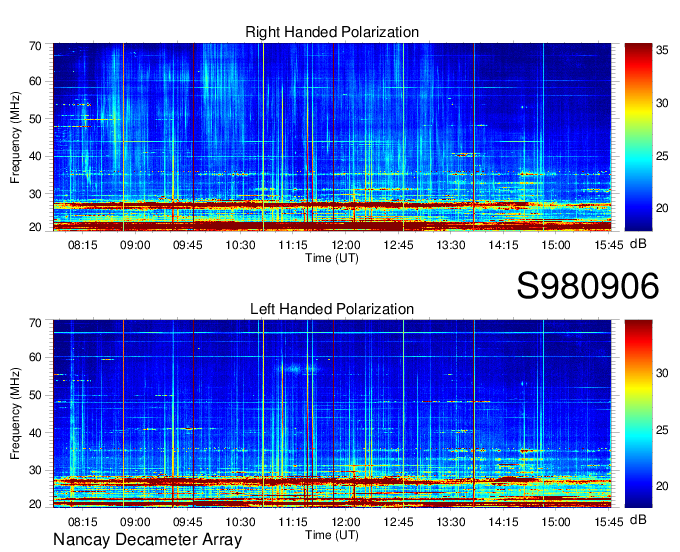680x552 pixels.
Task: Click the 30 value on the bottom color bar scale
Action: [x=662, y=373]
